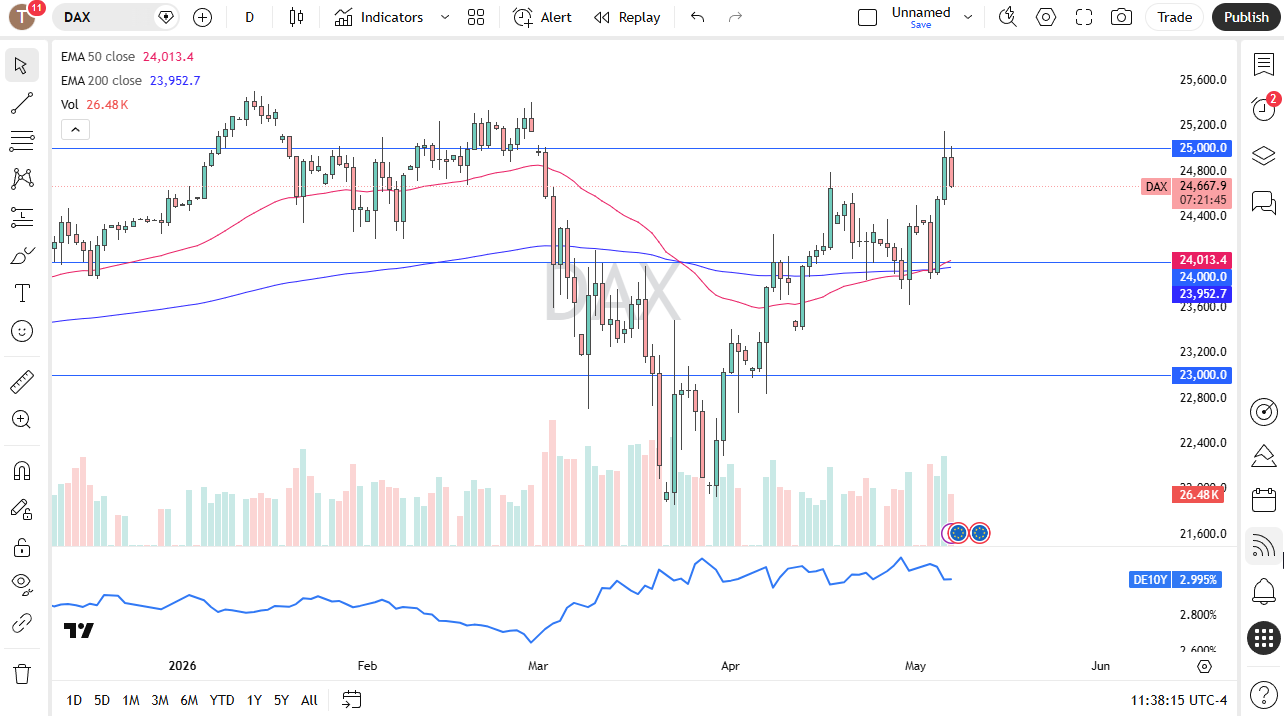Open the chats speech bubble panel

point(1264,203)
